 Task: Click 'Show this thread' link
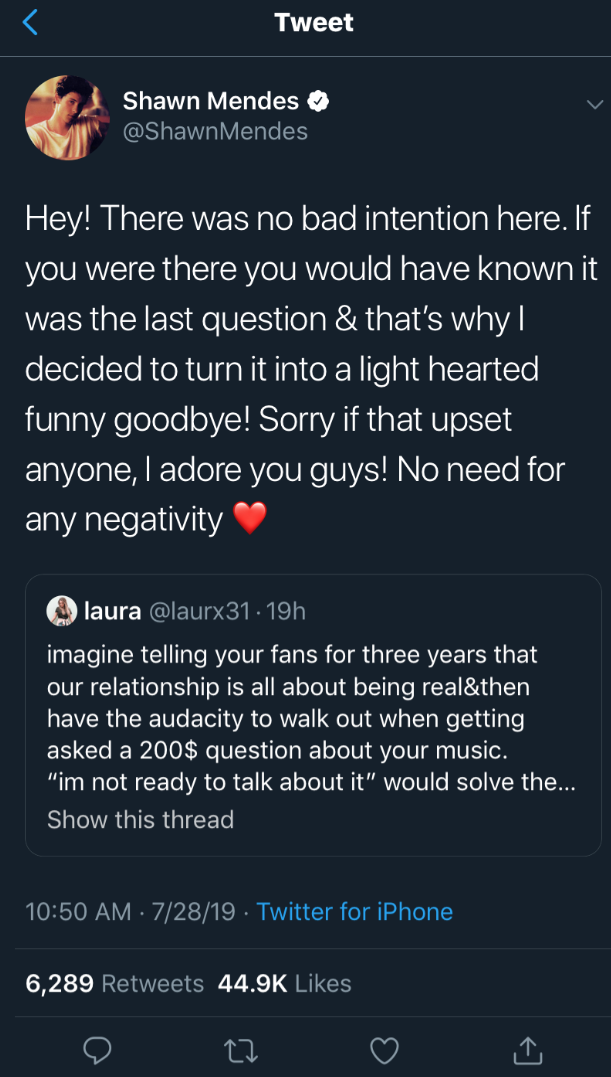pos(140,820)
